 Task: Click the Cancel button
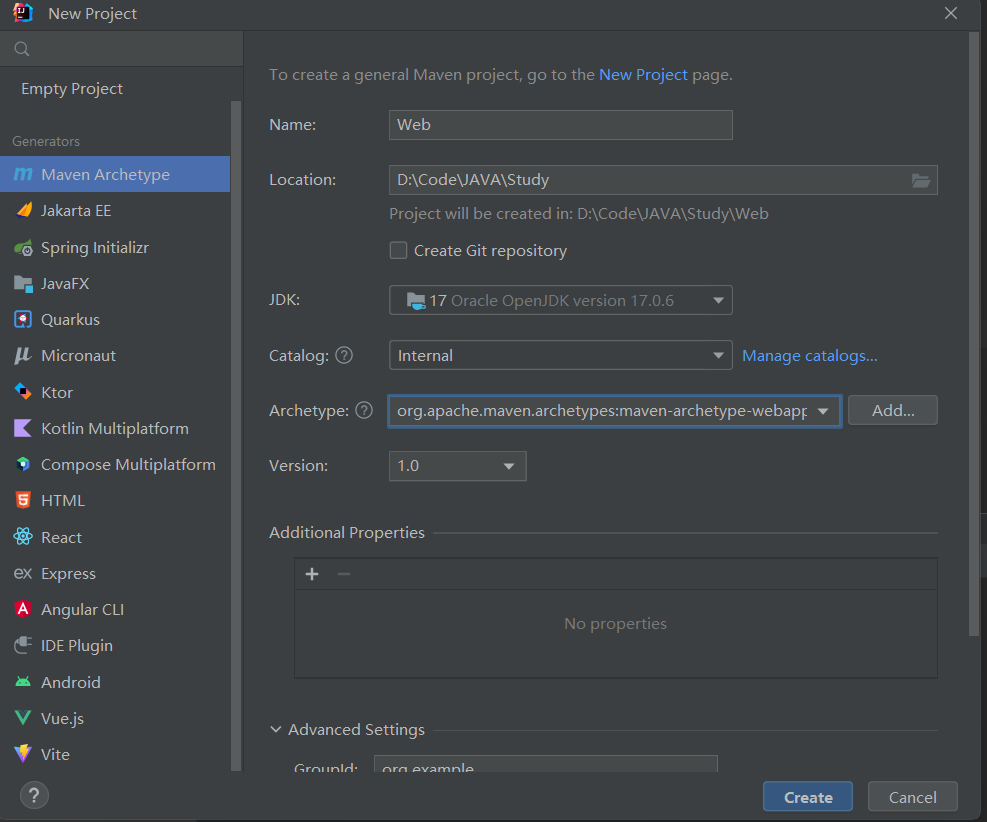tap(912, 797)
